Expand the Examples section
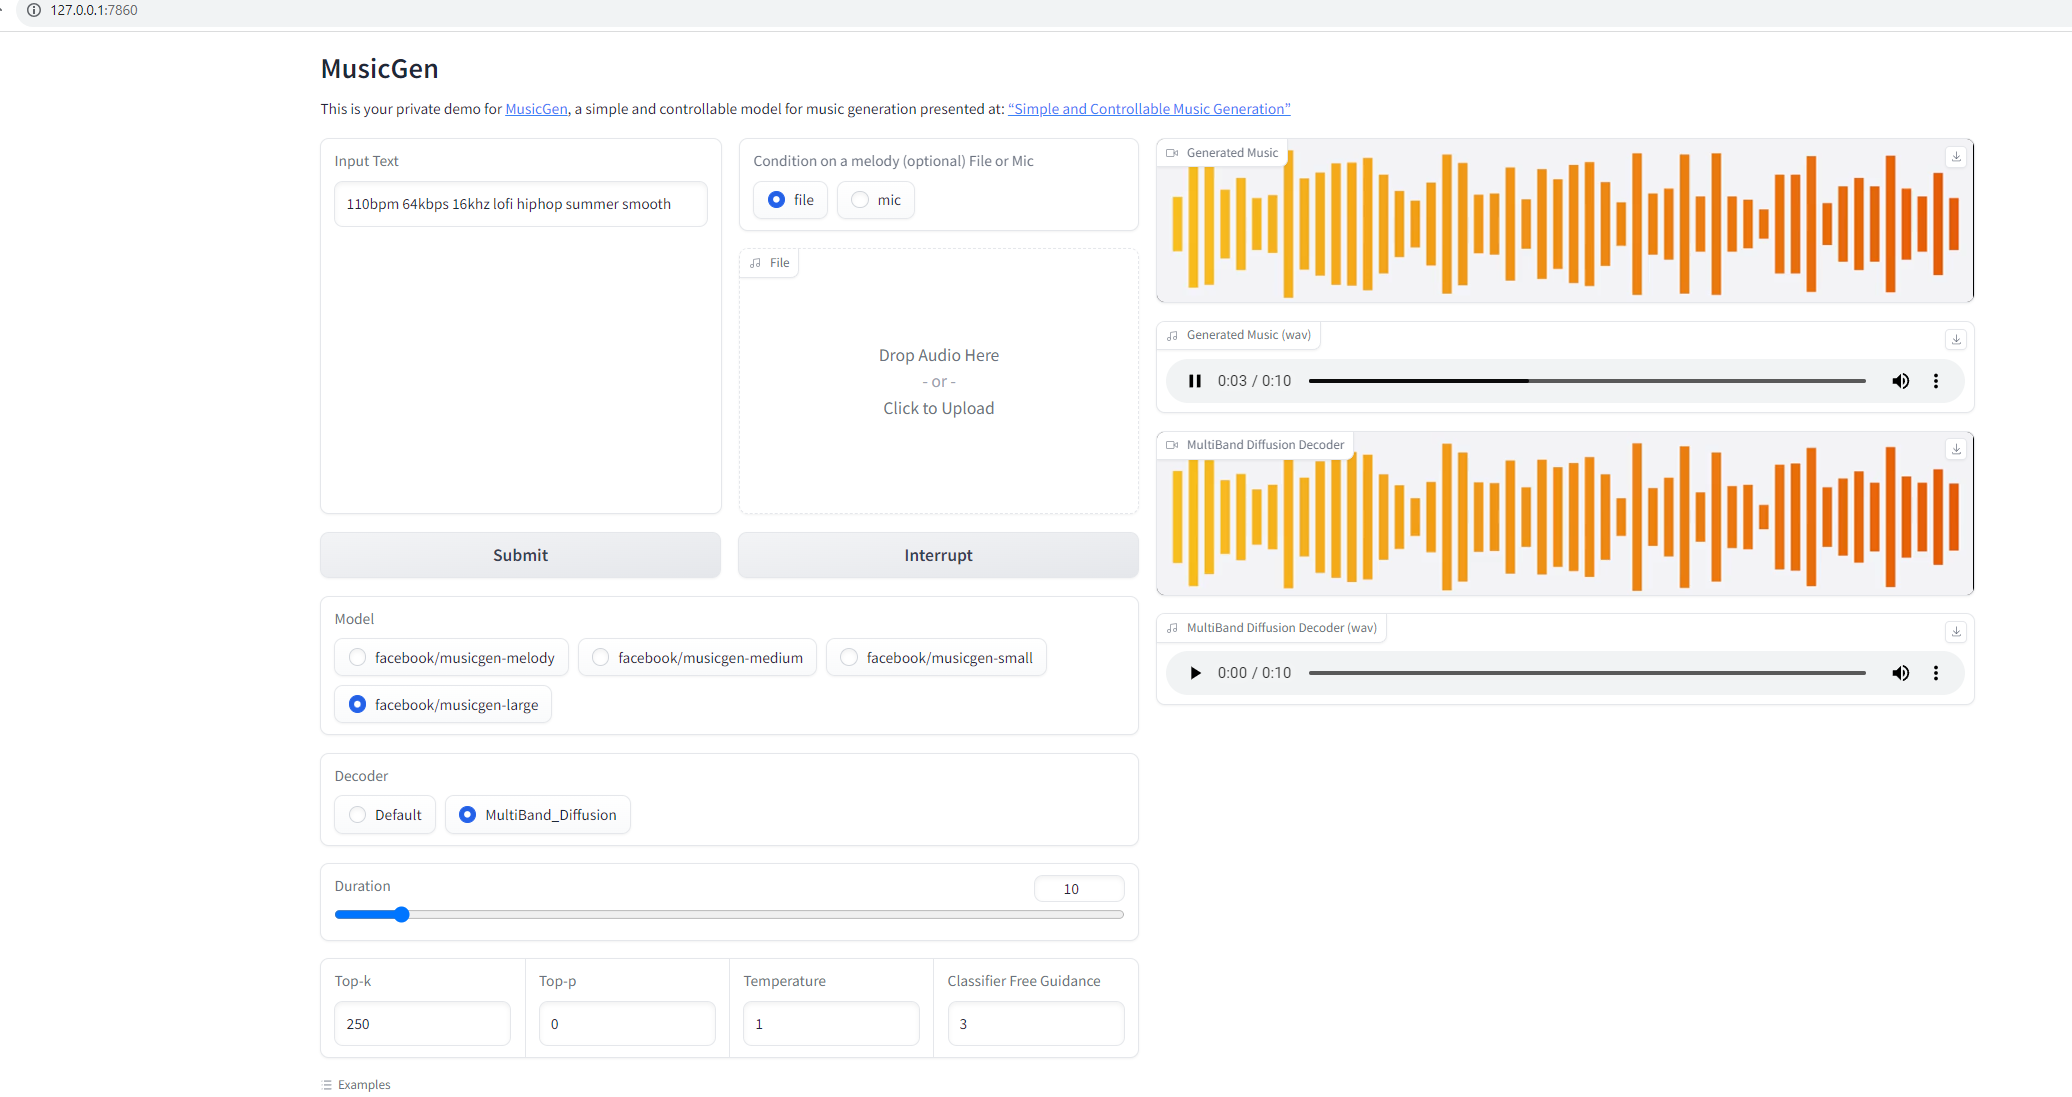The height and width of the screenshot is (1097, 2072). (356, 1084)
